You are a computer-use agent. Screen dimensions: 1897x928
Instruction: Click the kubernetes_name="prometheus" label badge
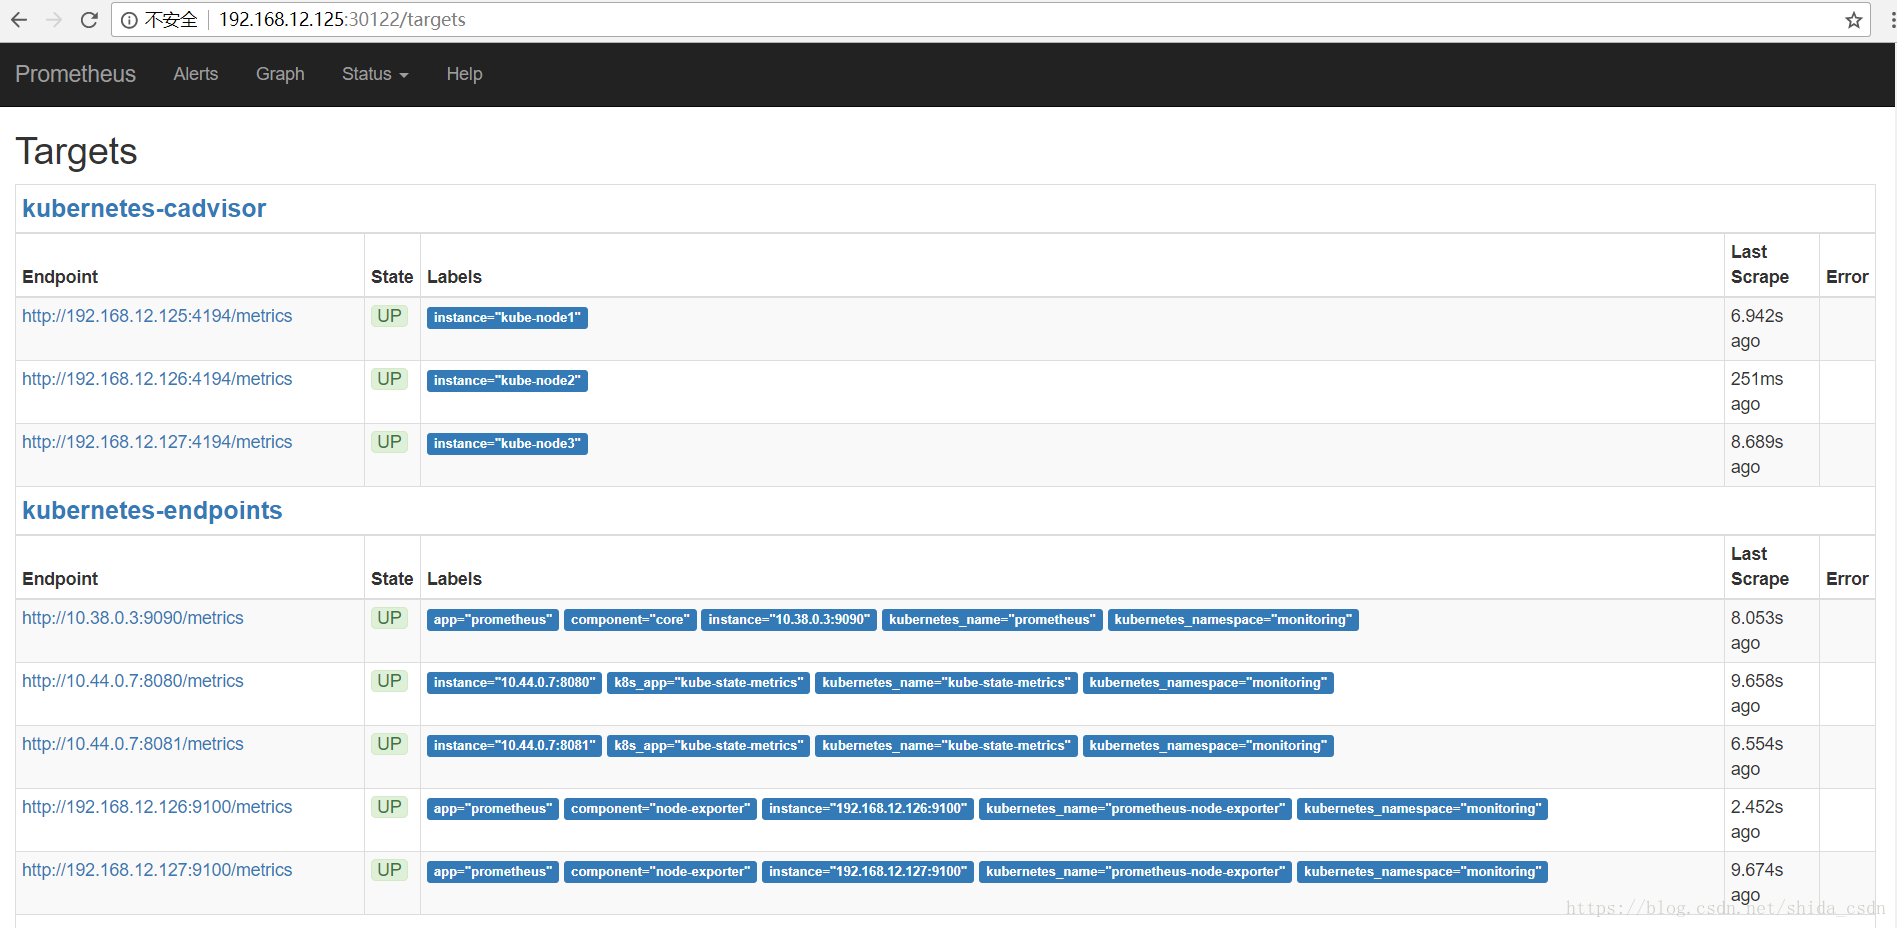pos(992,620)
